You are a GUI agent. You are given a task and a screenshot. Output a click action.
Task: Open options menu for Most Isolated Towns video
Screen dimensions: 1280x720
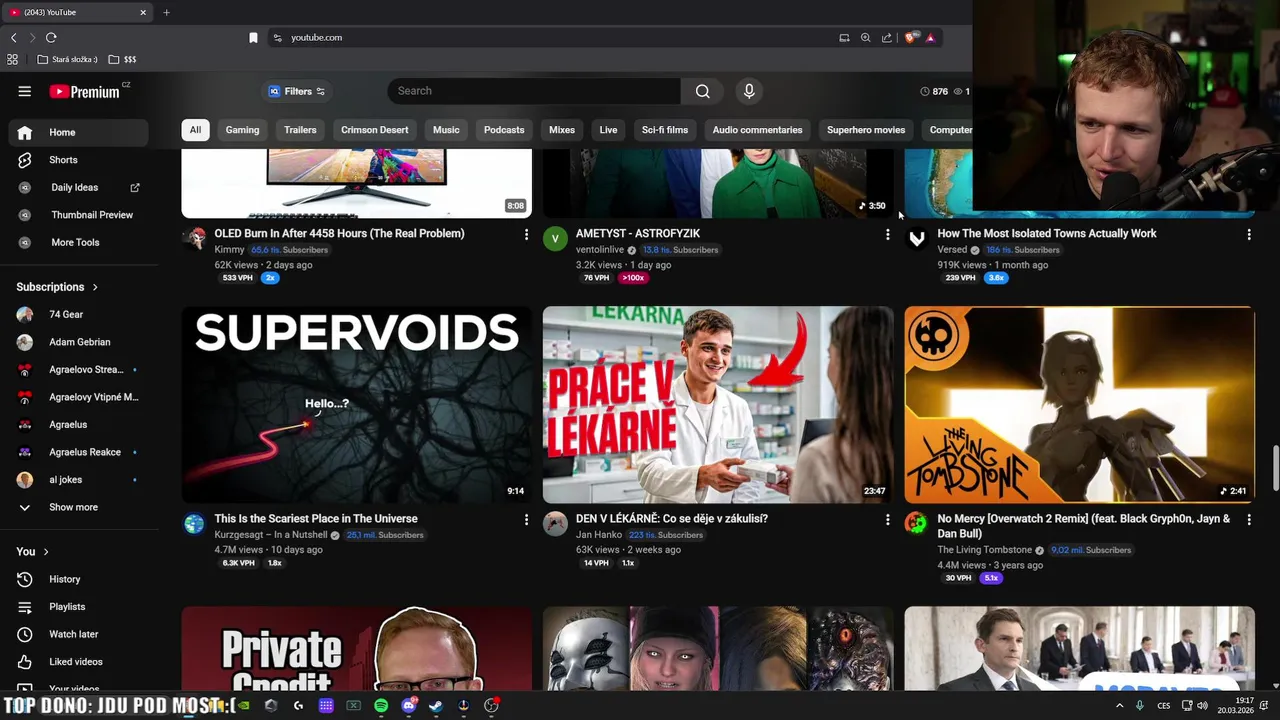pyautogui.click(x=1248, y=234)
